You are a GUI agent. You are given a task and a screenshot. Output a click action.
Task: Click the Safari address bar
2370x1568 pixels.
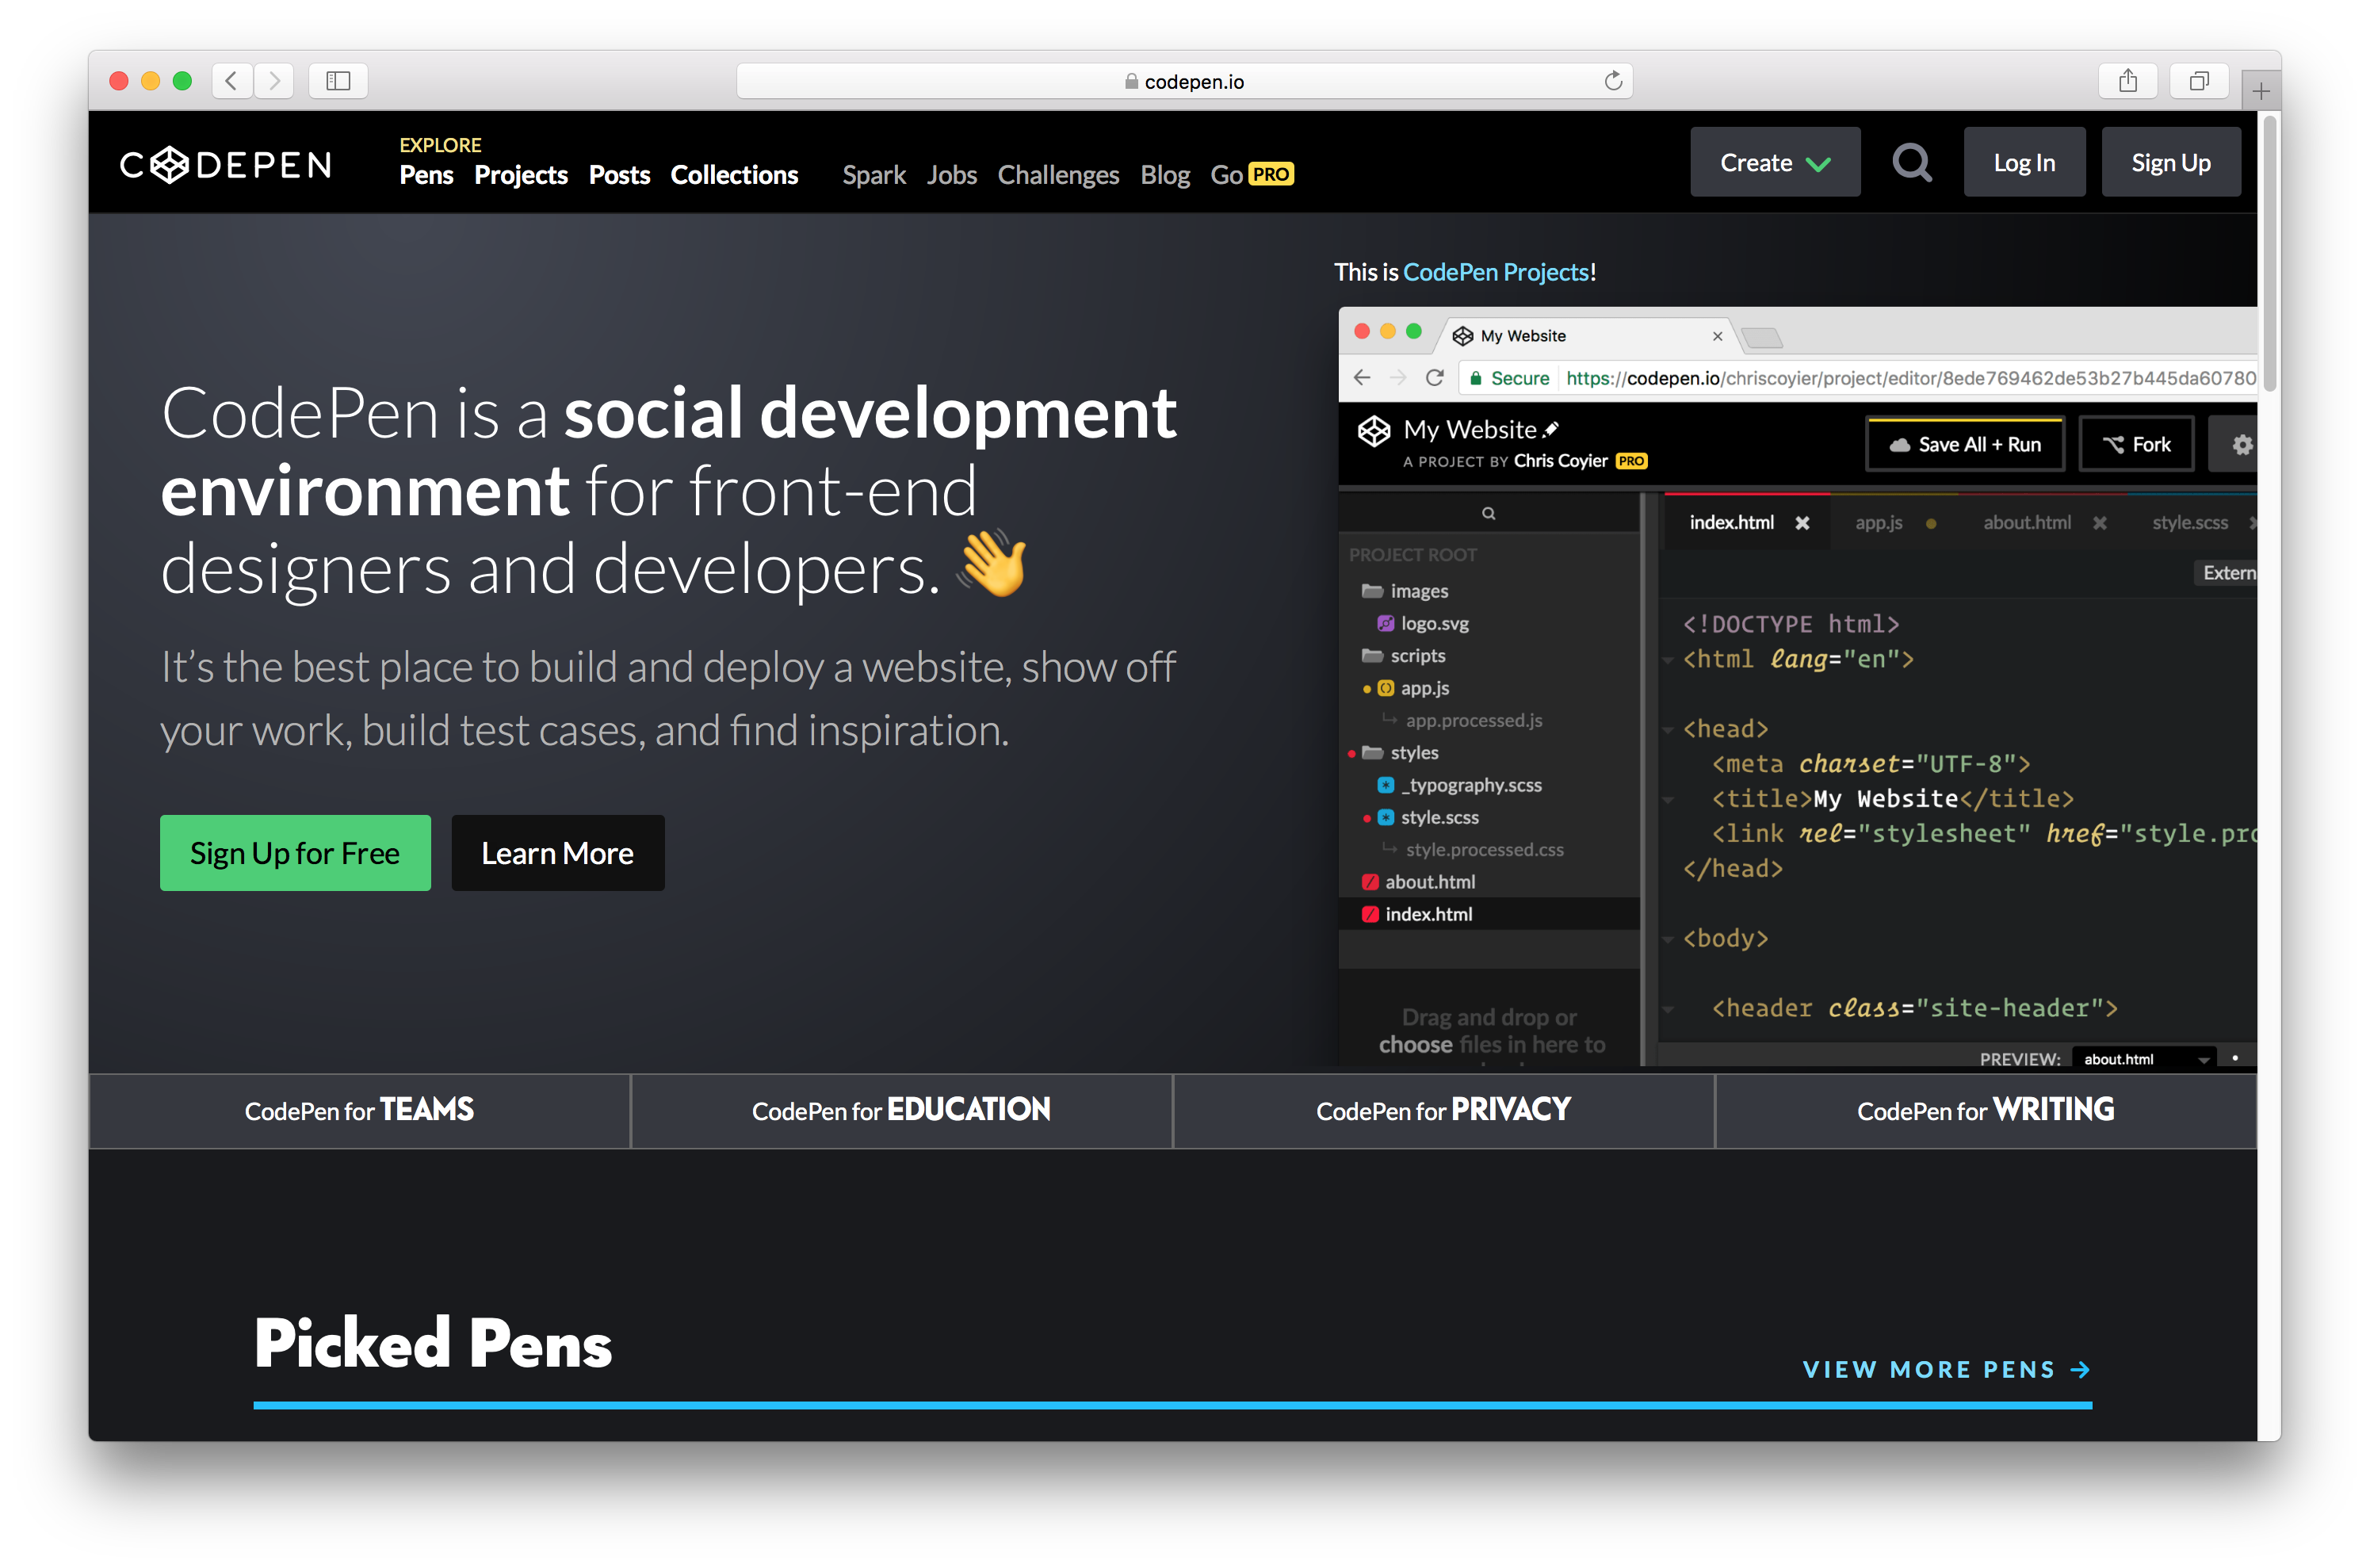pos(1184,81)
